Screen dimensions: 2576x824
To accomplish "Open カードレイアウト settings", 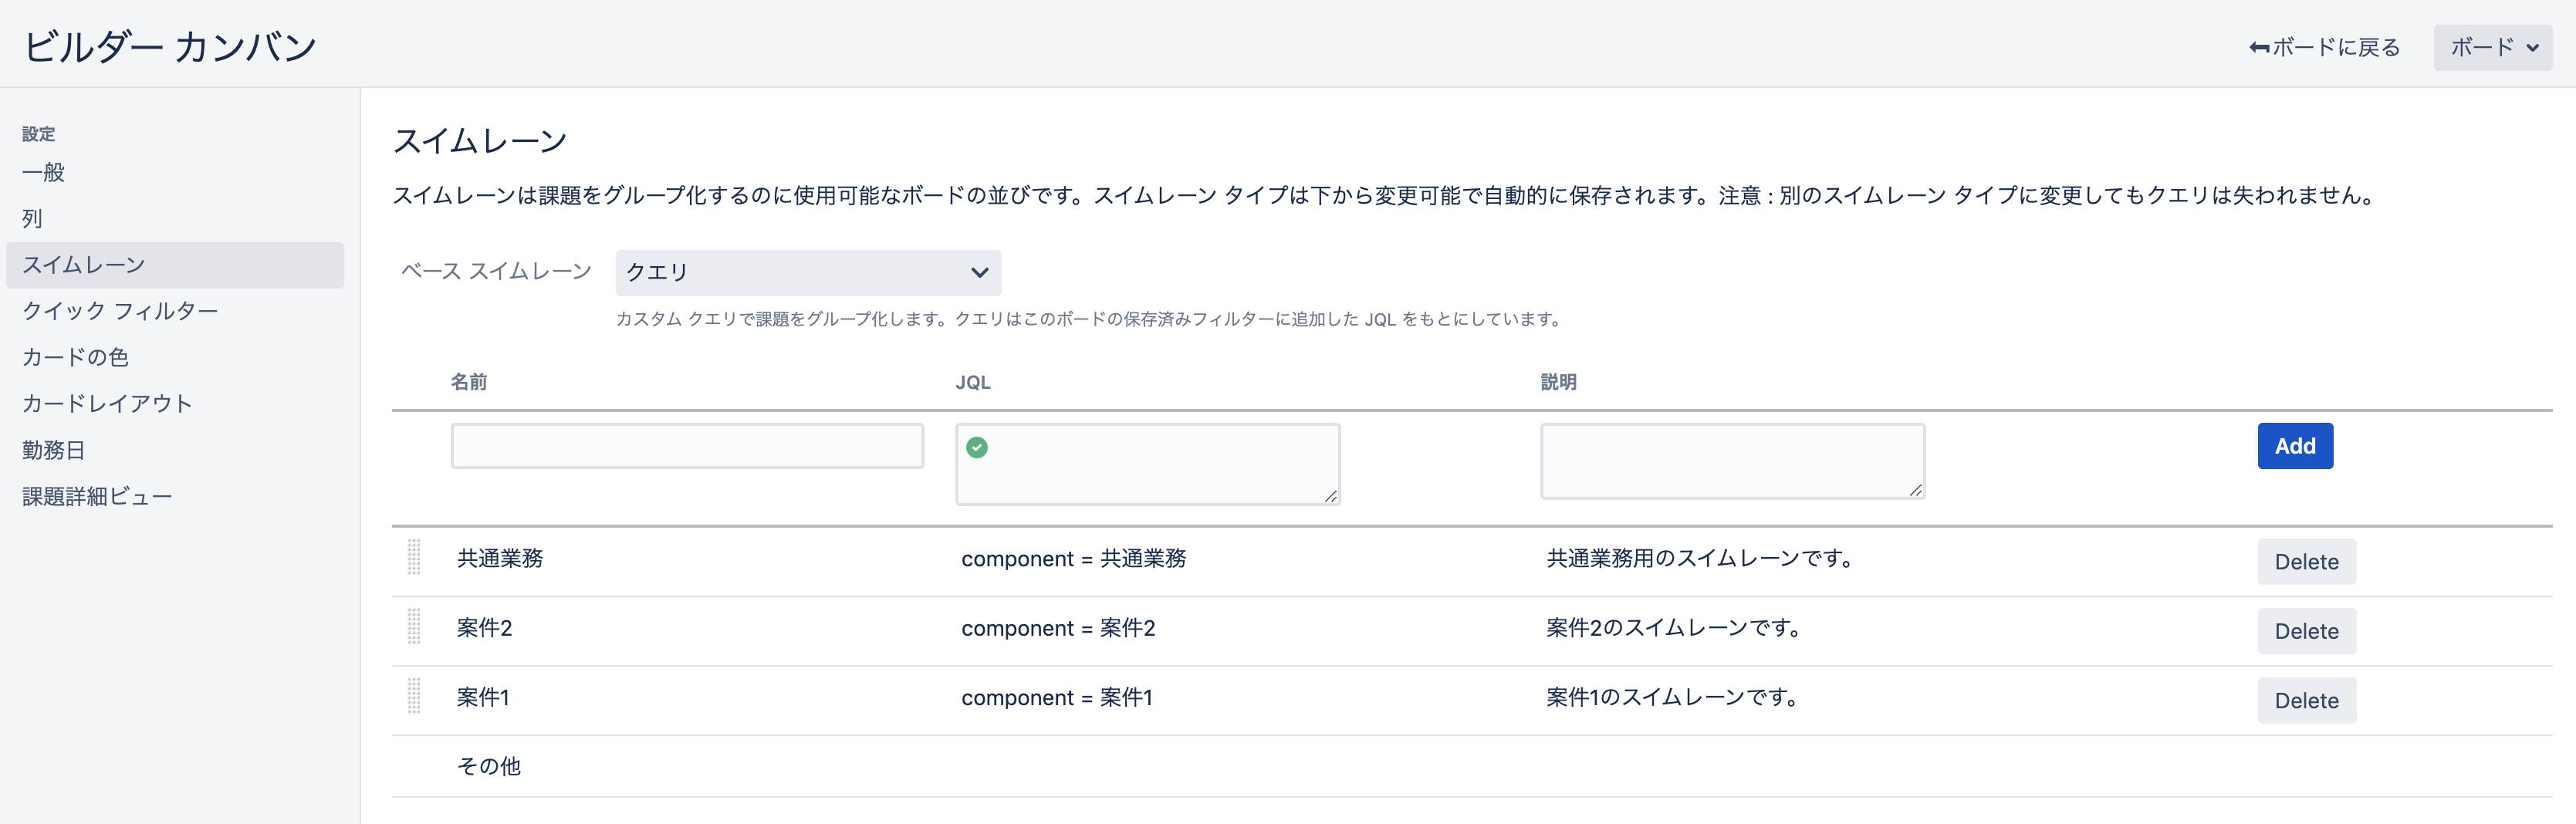I will (x=107, y=403).
